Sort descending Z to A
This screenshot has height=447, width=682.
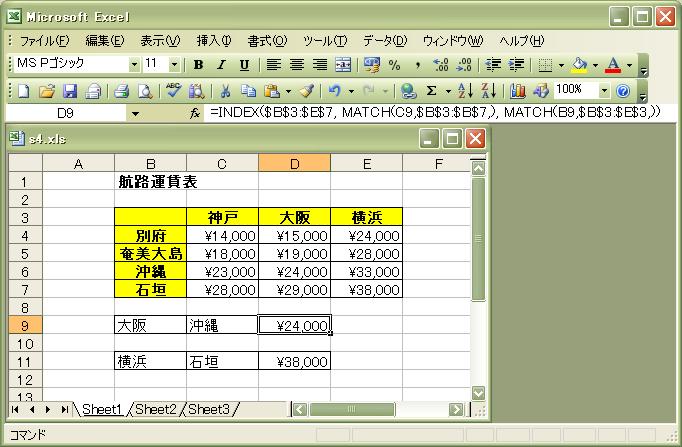tap(489, 91)
